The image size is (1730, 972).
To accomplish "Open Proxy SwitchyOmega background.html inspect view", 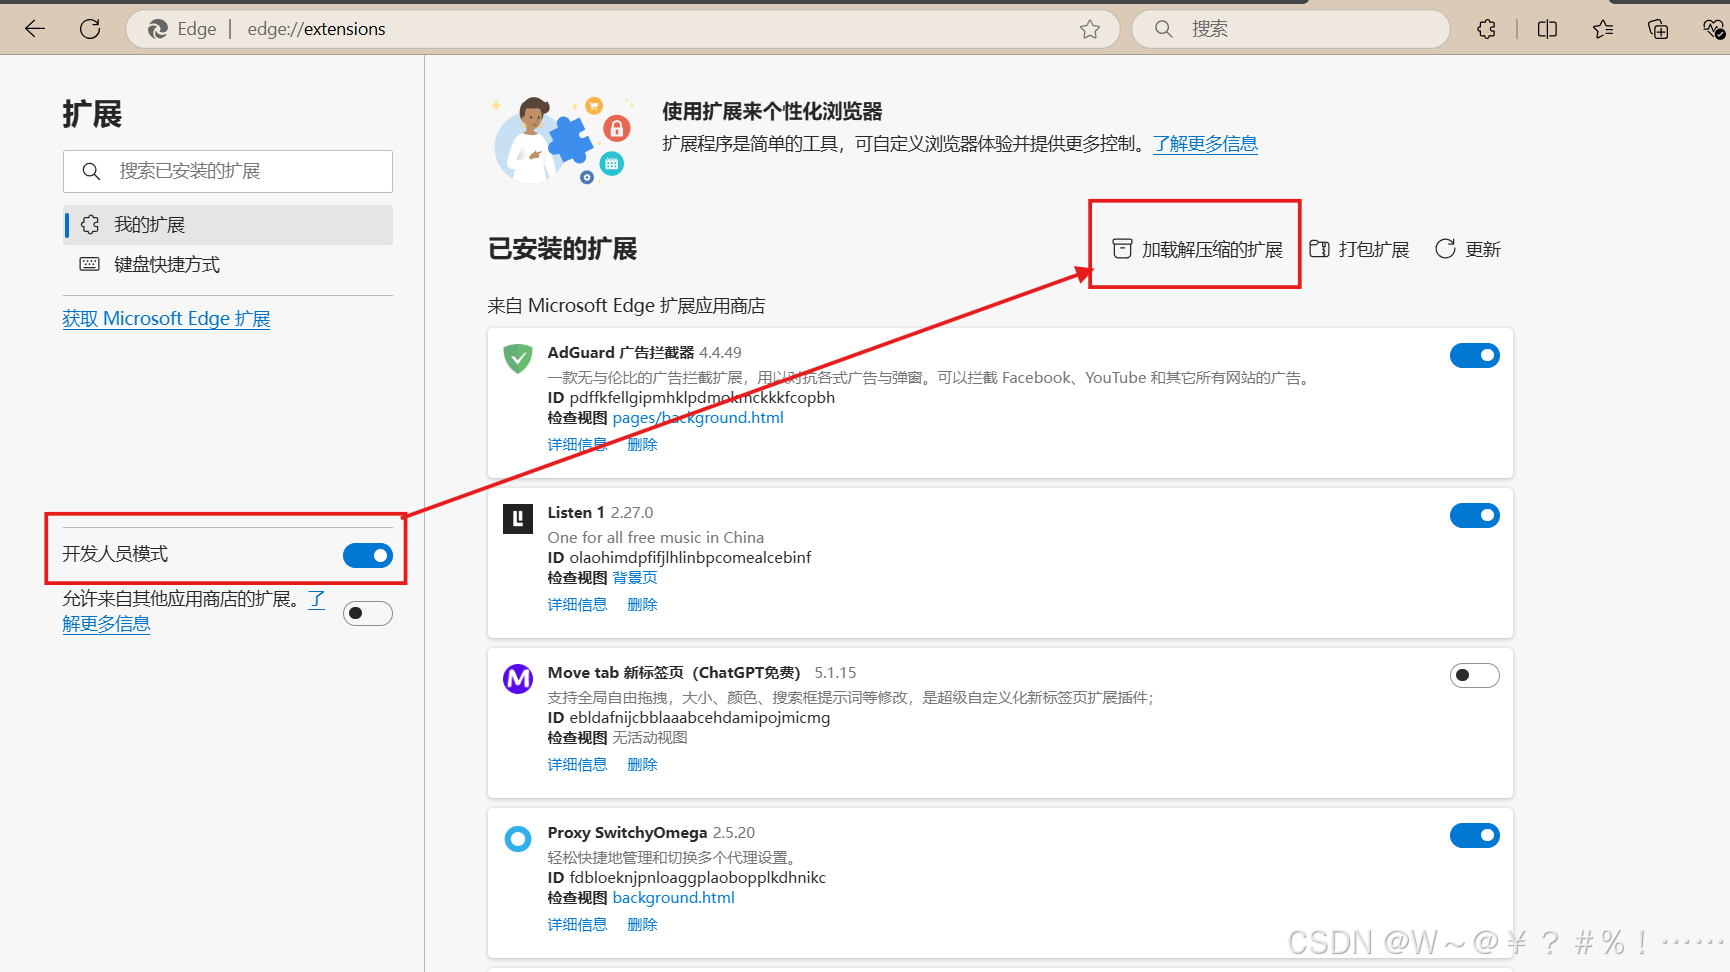I will [x=673, y=898].
